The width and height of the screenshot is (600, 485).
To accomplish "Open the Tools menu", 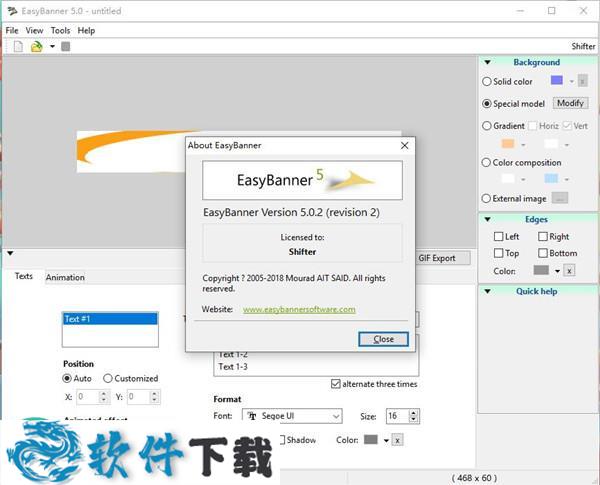I will coord(60,30).
